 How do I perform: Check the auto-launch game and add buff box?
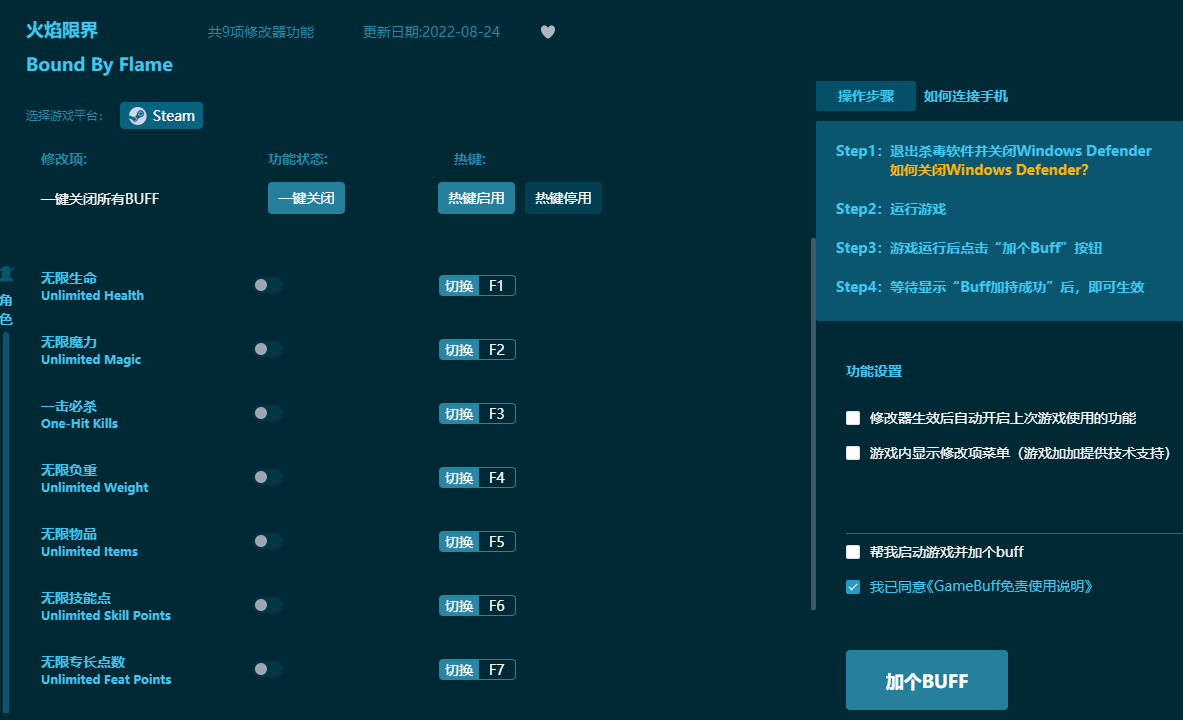click(853, 552)
